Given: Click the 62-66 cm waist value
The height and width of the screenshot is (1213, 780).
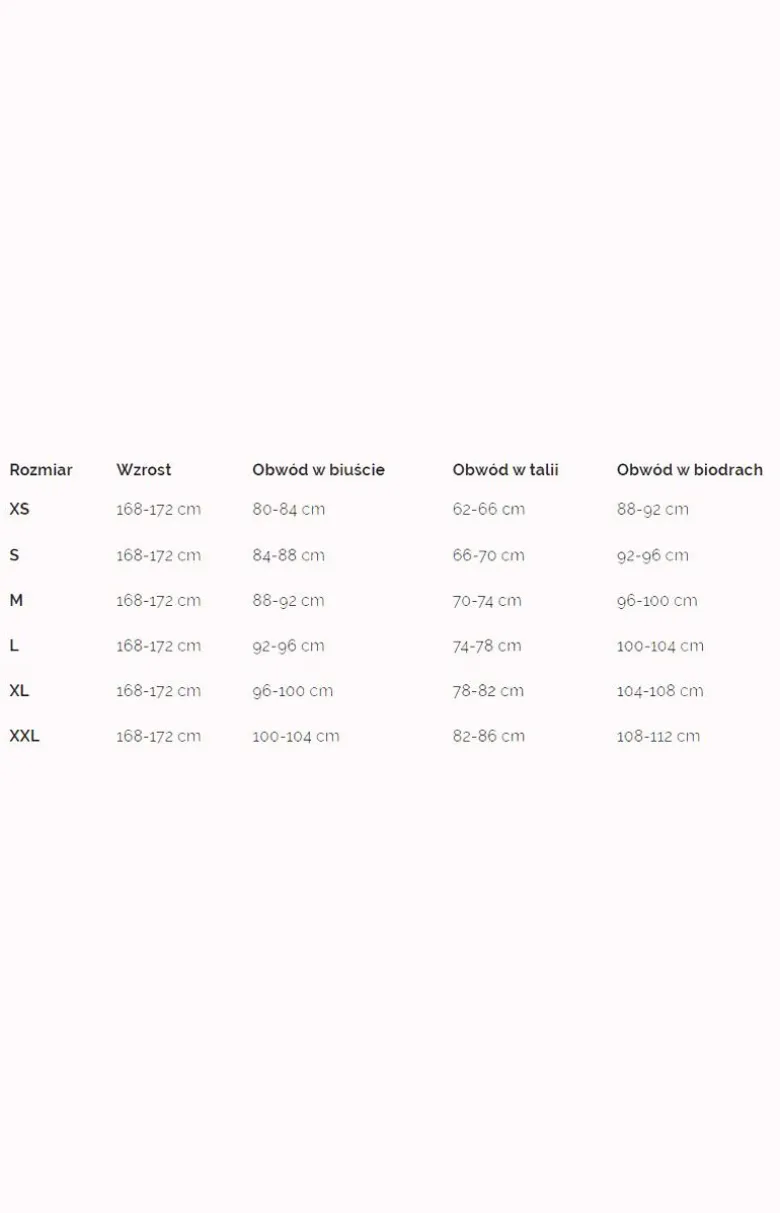Looking at the screenshot, I should coord(488,509).
